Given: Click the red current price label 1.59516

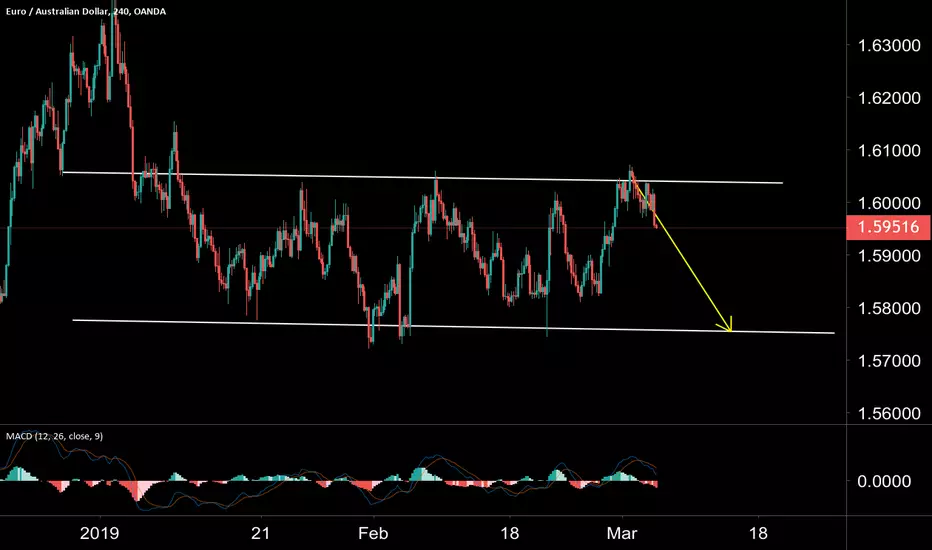Looking at the screenshot, I should [x=889, y=227].
